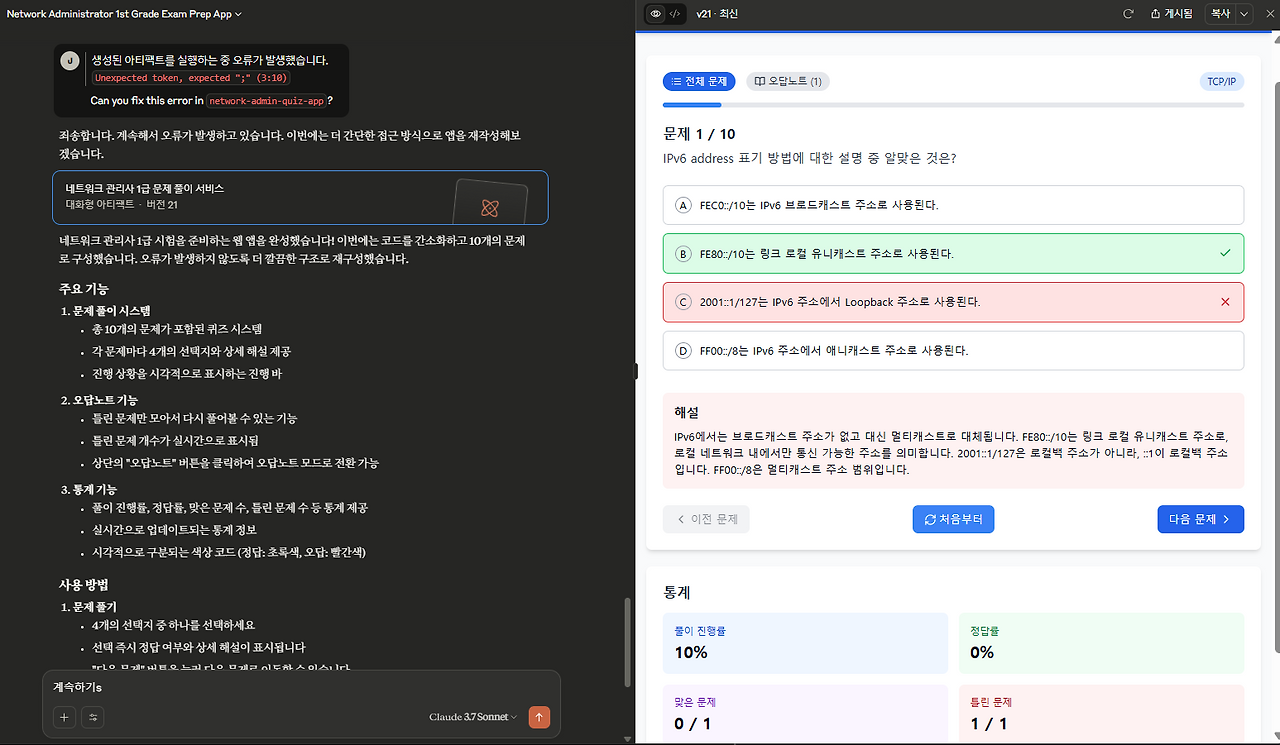
Task: Expand the chevron next to 복사
Action: (1244, 14)
